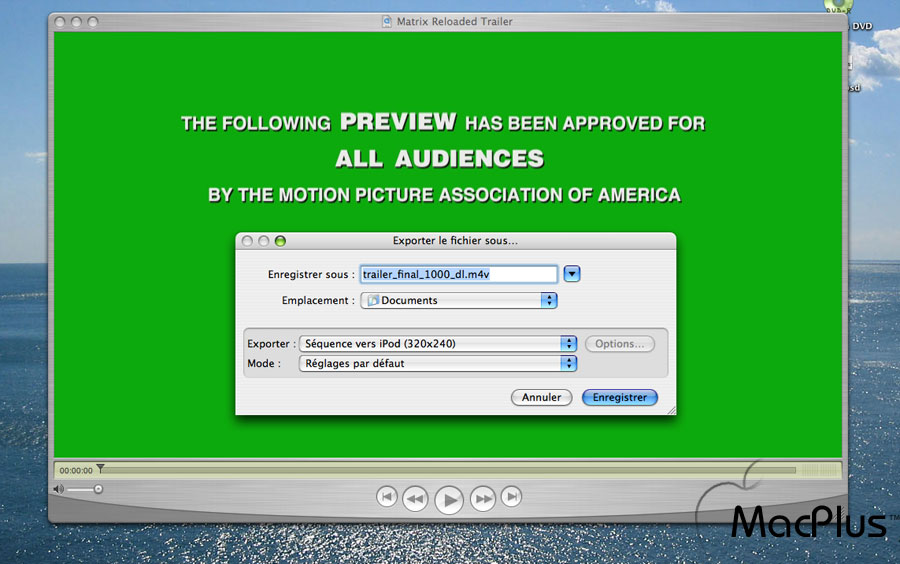The image size is (900, 564).
Task: Click the QuickTime speaker volume icon
Action: [x=59, y=489]
